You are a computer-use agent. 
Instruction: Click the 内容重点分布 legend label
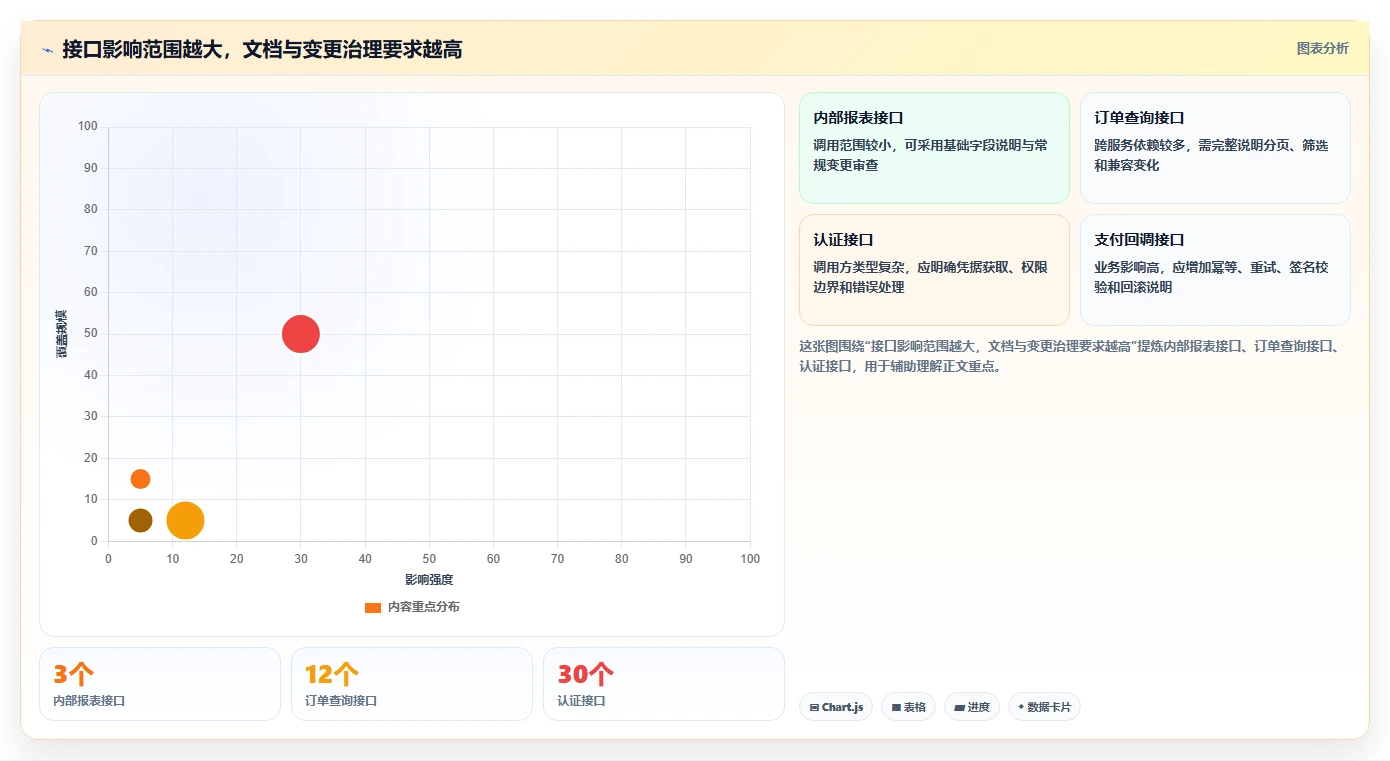tap(424, 607)
